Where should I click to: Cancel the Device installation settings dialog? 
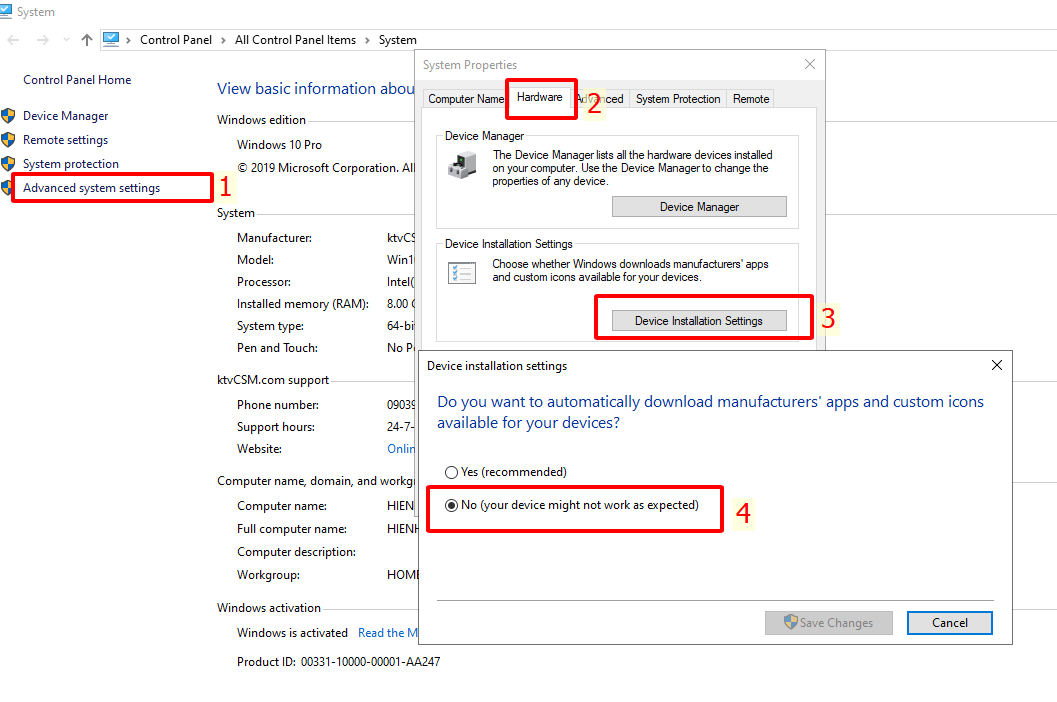tap(949, 623)
